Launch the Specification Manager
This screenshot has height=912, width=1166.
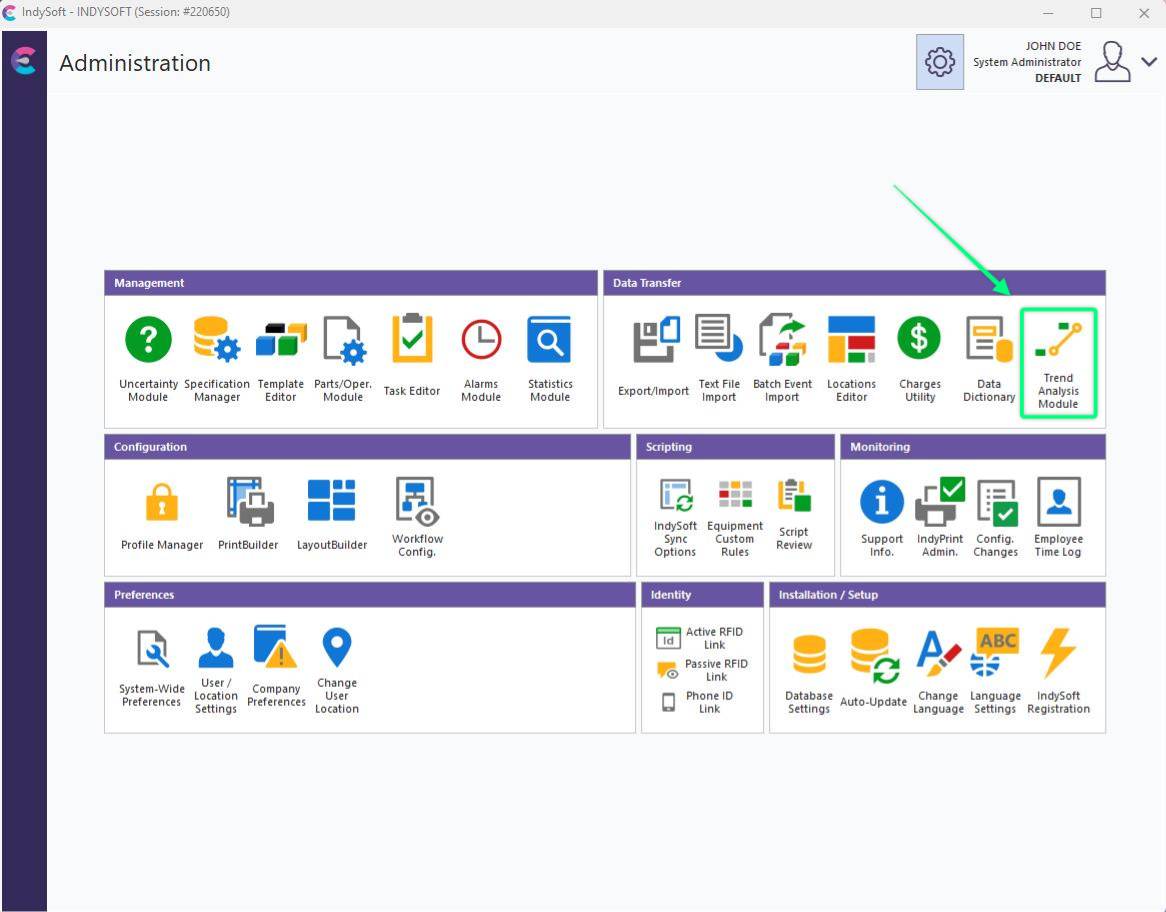(216, 341)
